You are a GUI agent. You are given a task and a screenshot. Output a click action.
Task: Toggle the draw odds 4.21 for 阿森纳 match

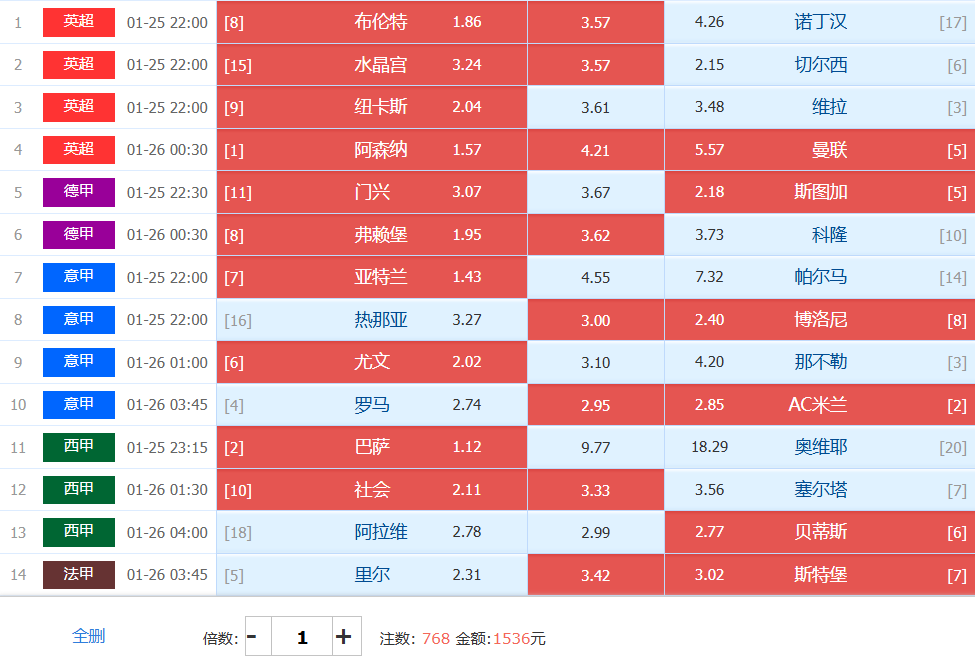(595, 150)
